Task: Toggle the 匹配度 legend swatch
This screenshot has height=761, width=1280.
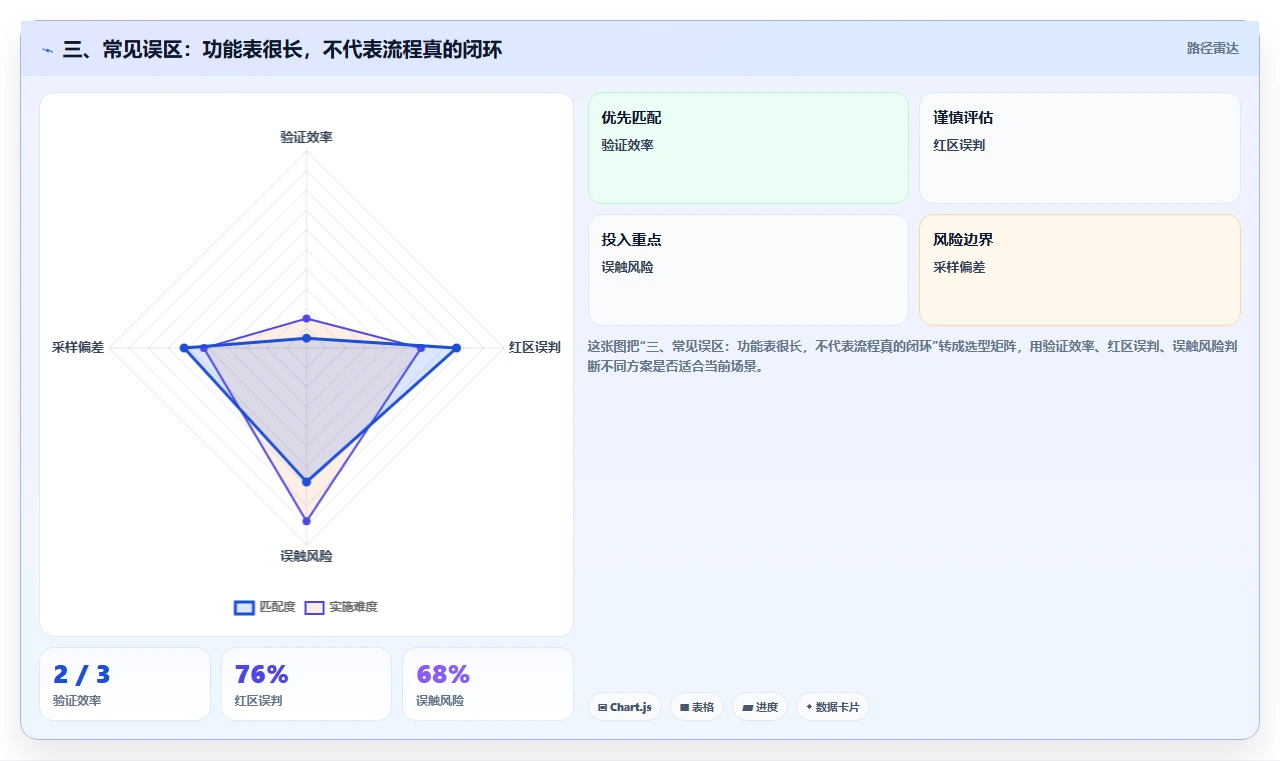Action: [x=244, y=607]
